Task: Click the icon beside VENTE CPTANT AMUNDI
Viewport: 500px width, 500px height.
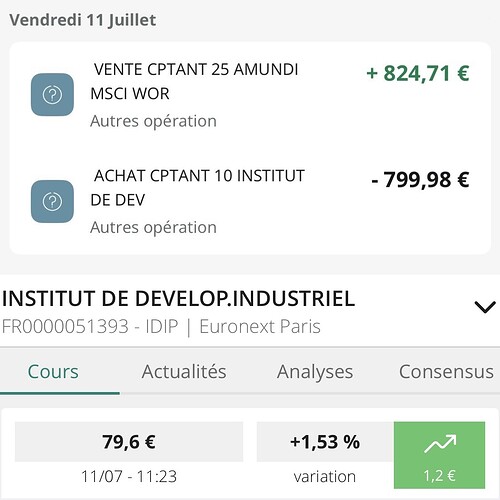Action: pyautogui.click(x=52, y=95)
